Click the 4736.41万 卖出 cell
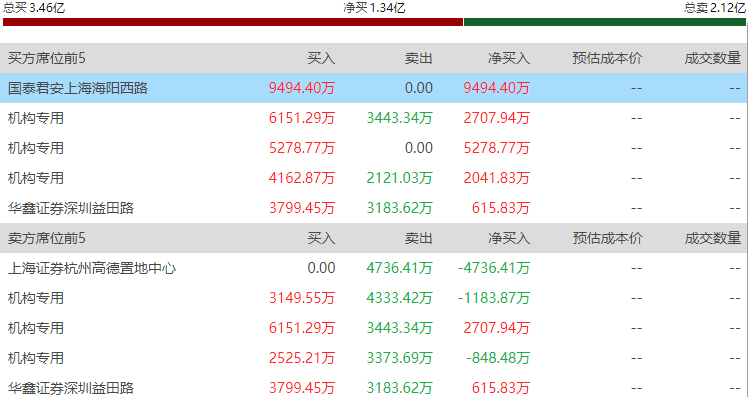 click(399, 268)
